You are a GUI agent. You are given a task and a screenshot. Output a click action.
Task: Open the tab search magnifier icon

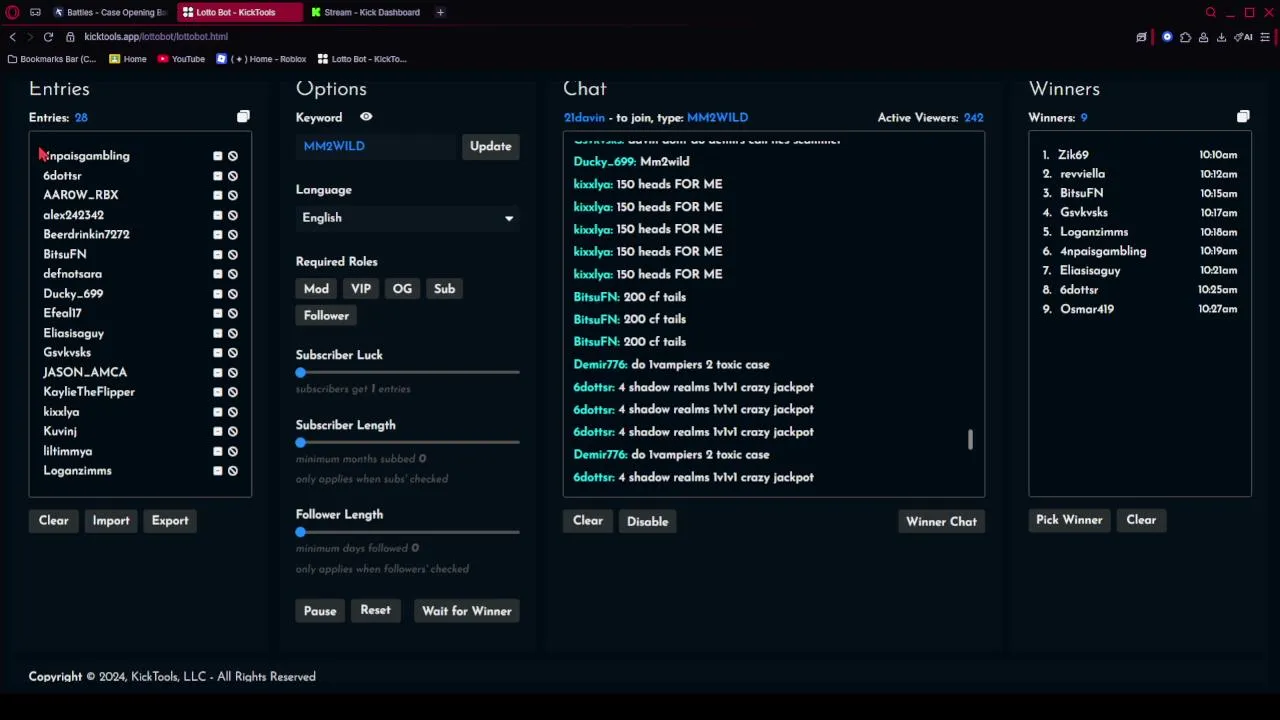[1210, 12]
